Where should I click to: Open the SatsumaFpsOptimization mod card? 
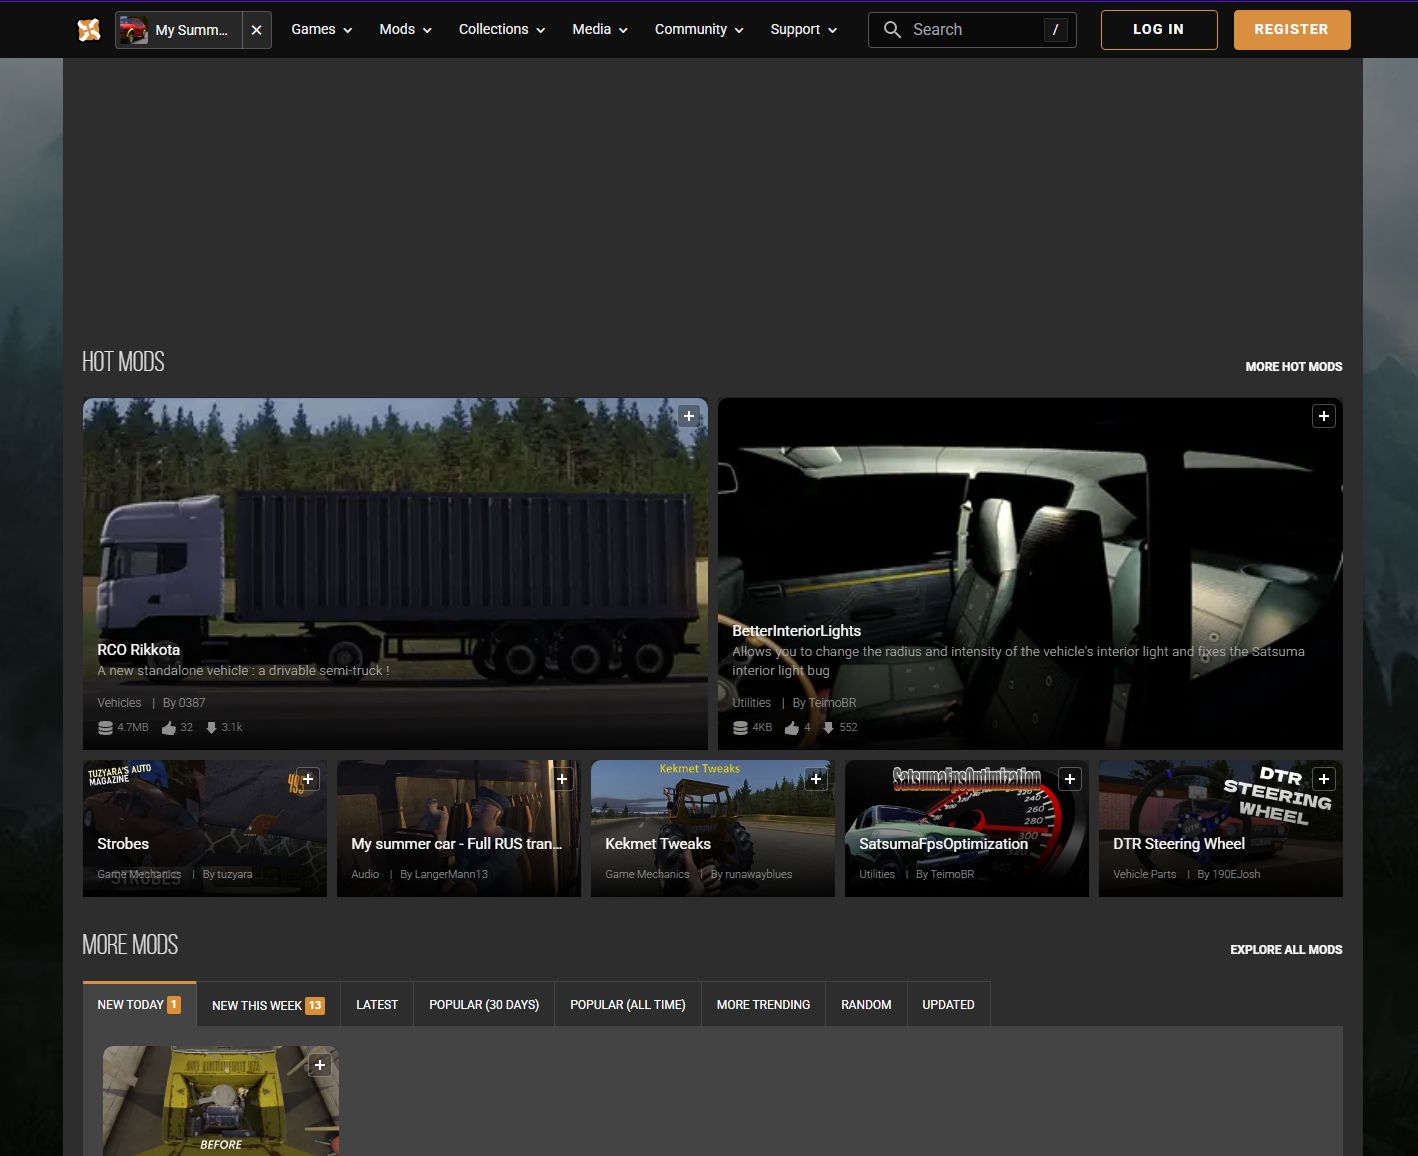[x=967, y=828]
